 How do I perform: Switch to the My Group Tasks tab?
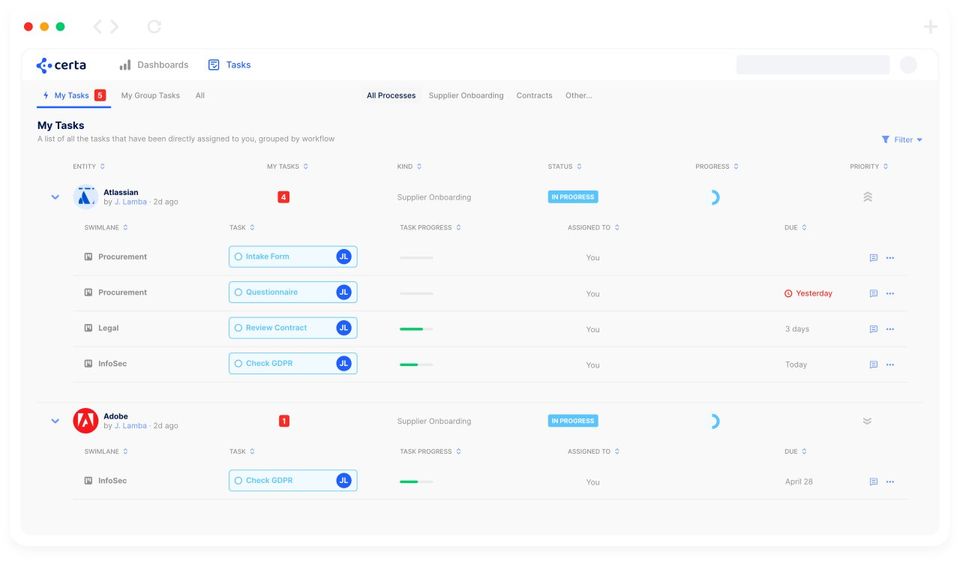(x=151, y=96)
